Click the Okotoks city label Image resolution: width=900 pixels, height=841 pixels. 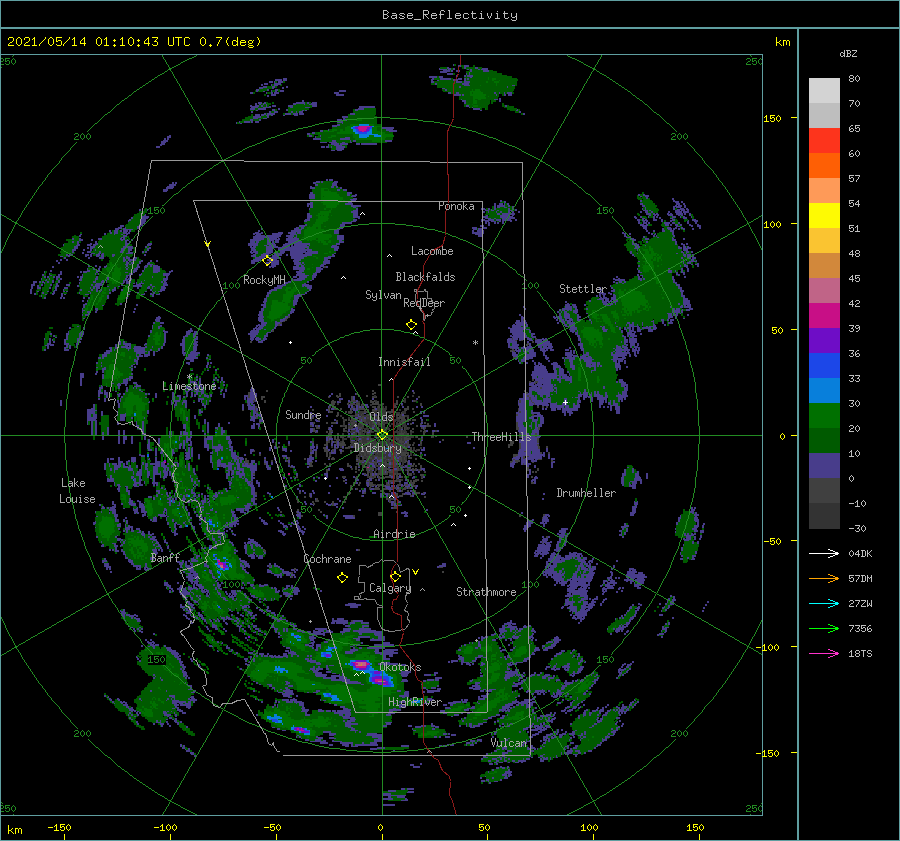click(x=400, y=667)
